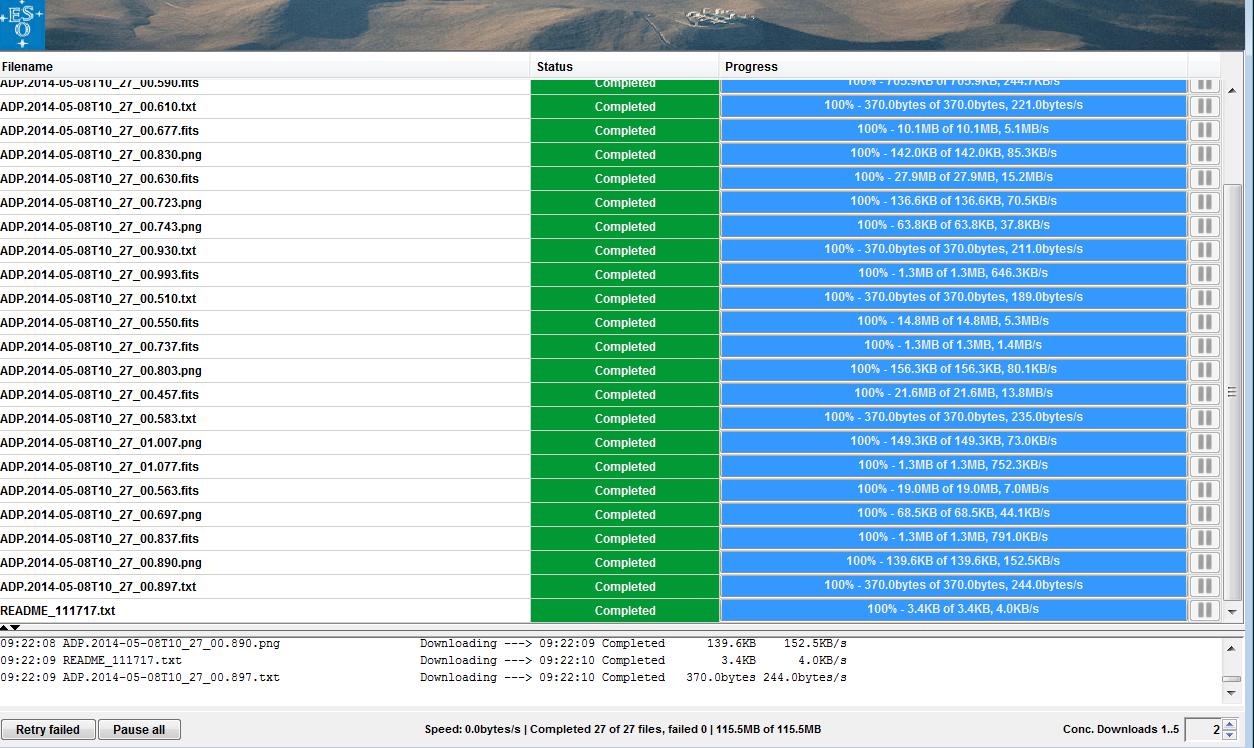1254x748 pixels.
Task: Increase concurrent downloads with up arrow
Action: (1230, 724)
